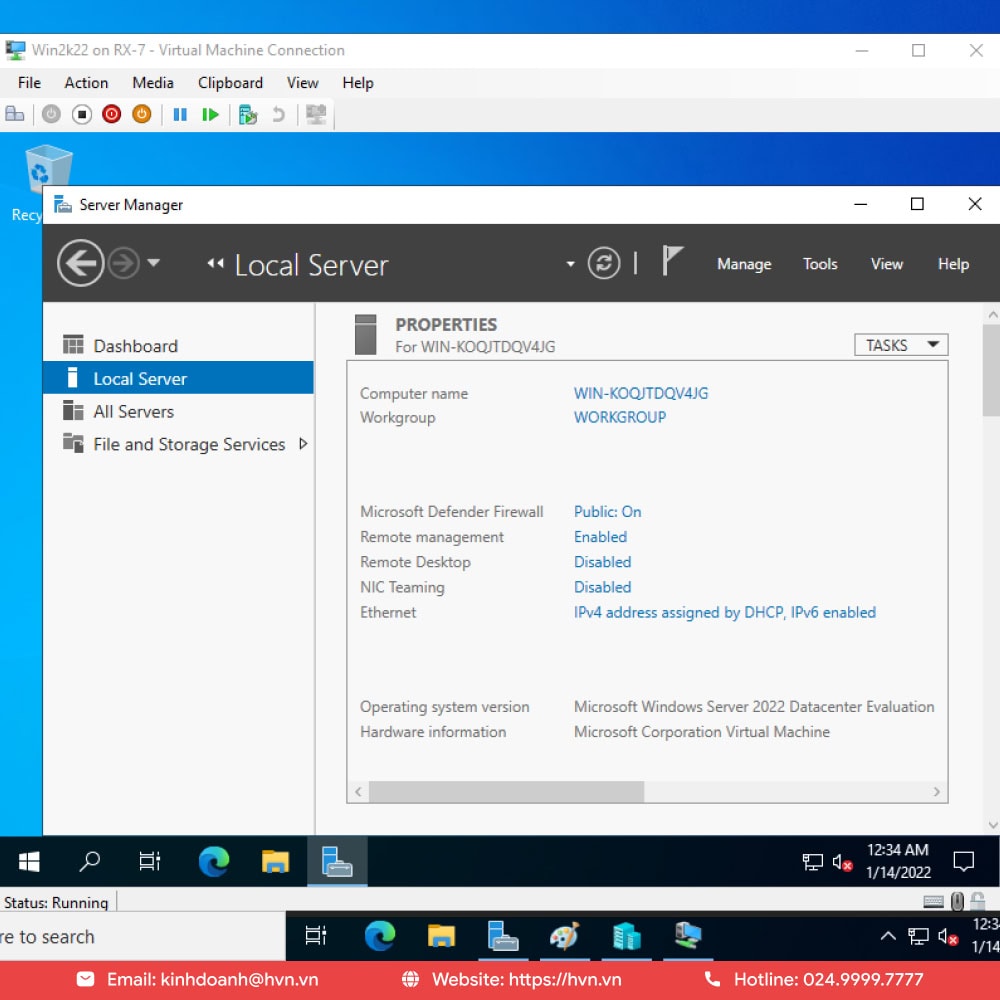Go back in Server Manager navigation

(80, 263)
